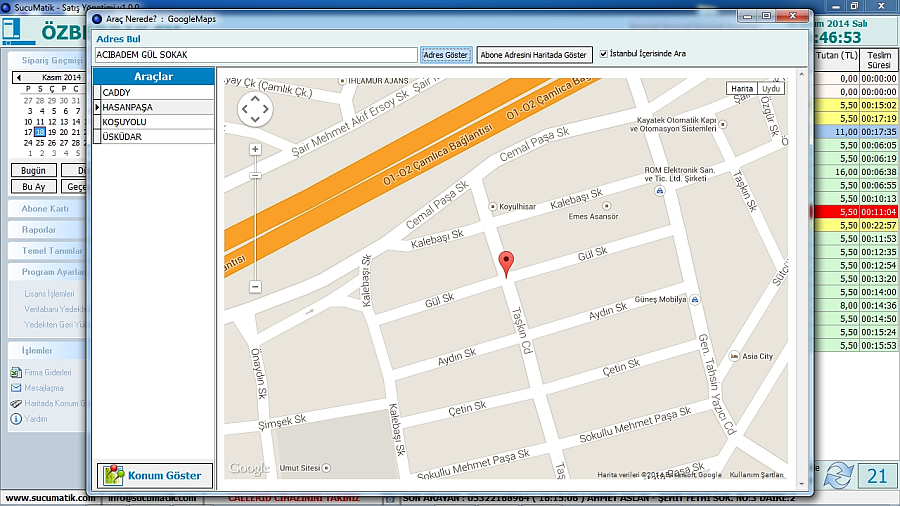The image size is (900, 506).
Task: Click the Teslim Süresi column header
Action: pos(879,60)
